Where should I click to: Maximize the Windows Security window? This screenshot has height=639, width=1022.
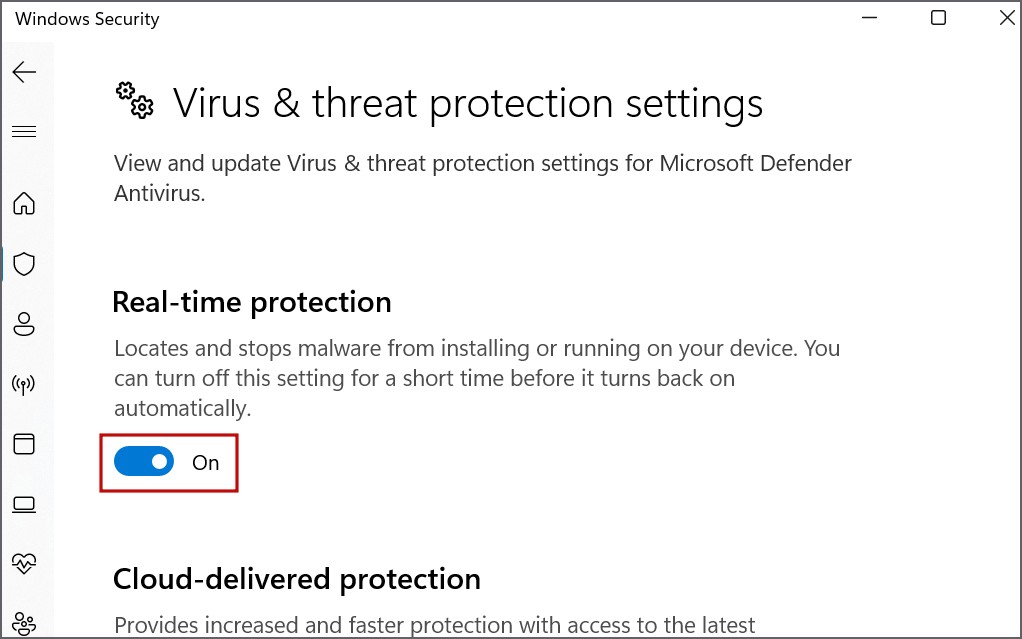(x=938, y=19)
